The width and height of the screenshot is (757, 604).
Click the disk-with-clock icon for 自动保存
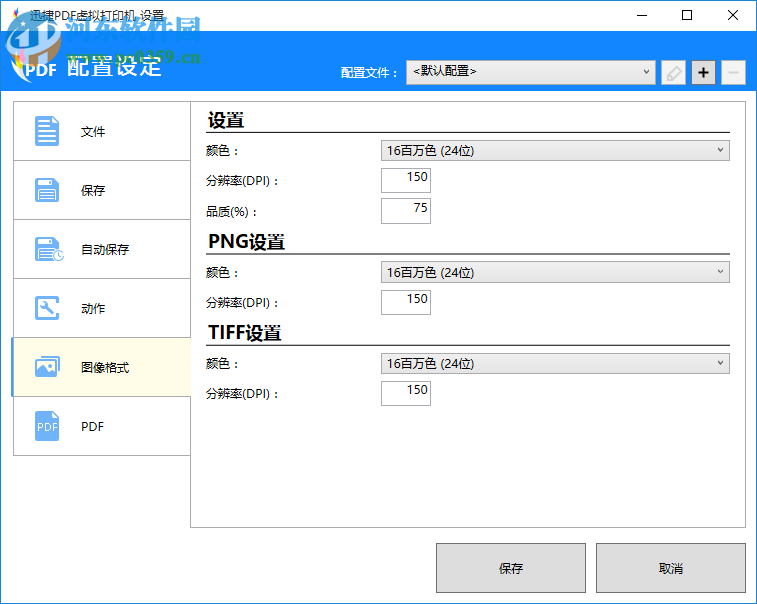48,249
